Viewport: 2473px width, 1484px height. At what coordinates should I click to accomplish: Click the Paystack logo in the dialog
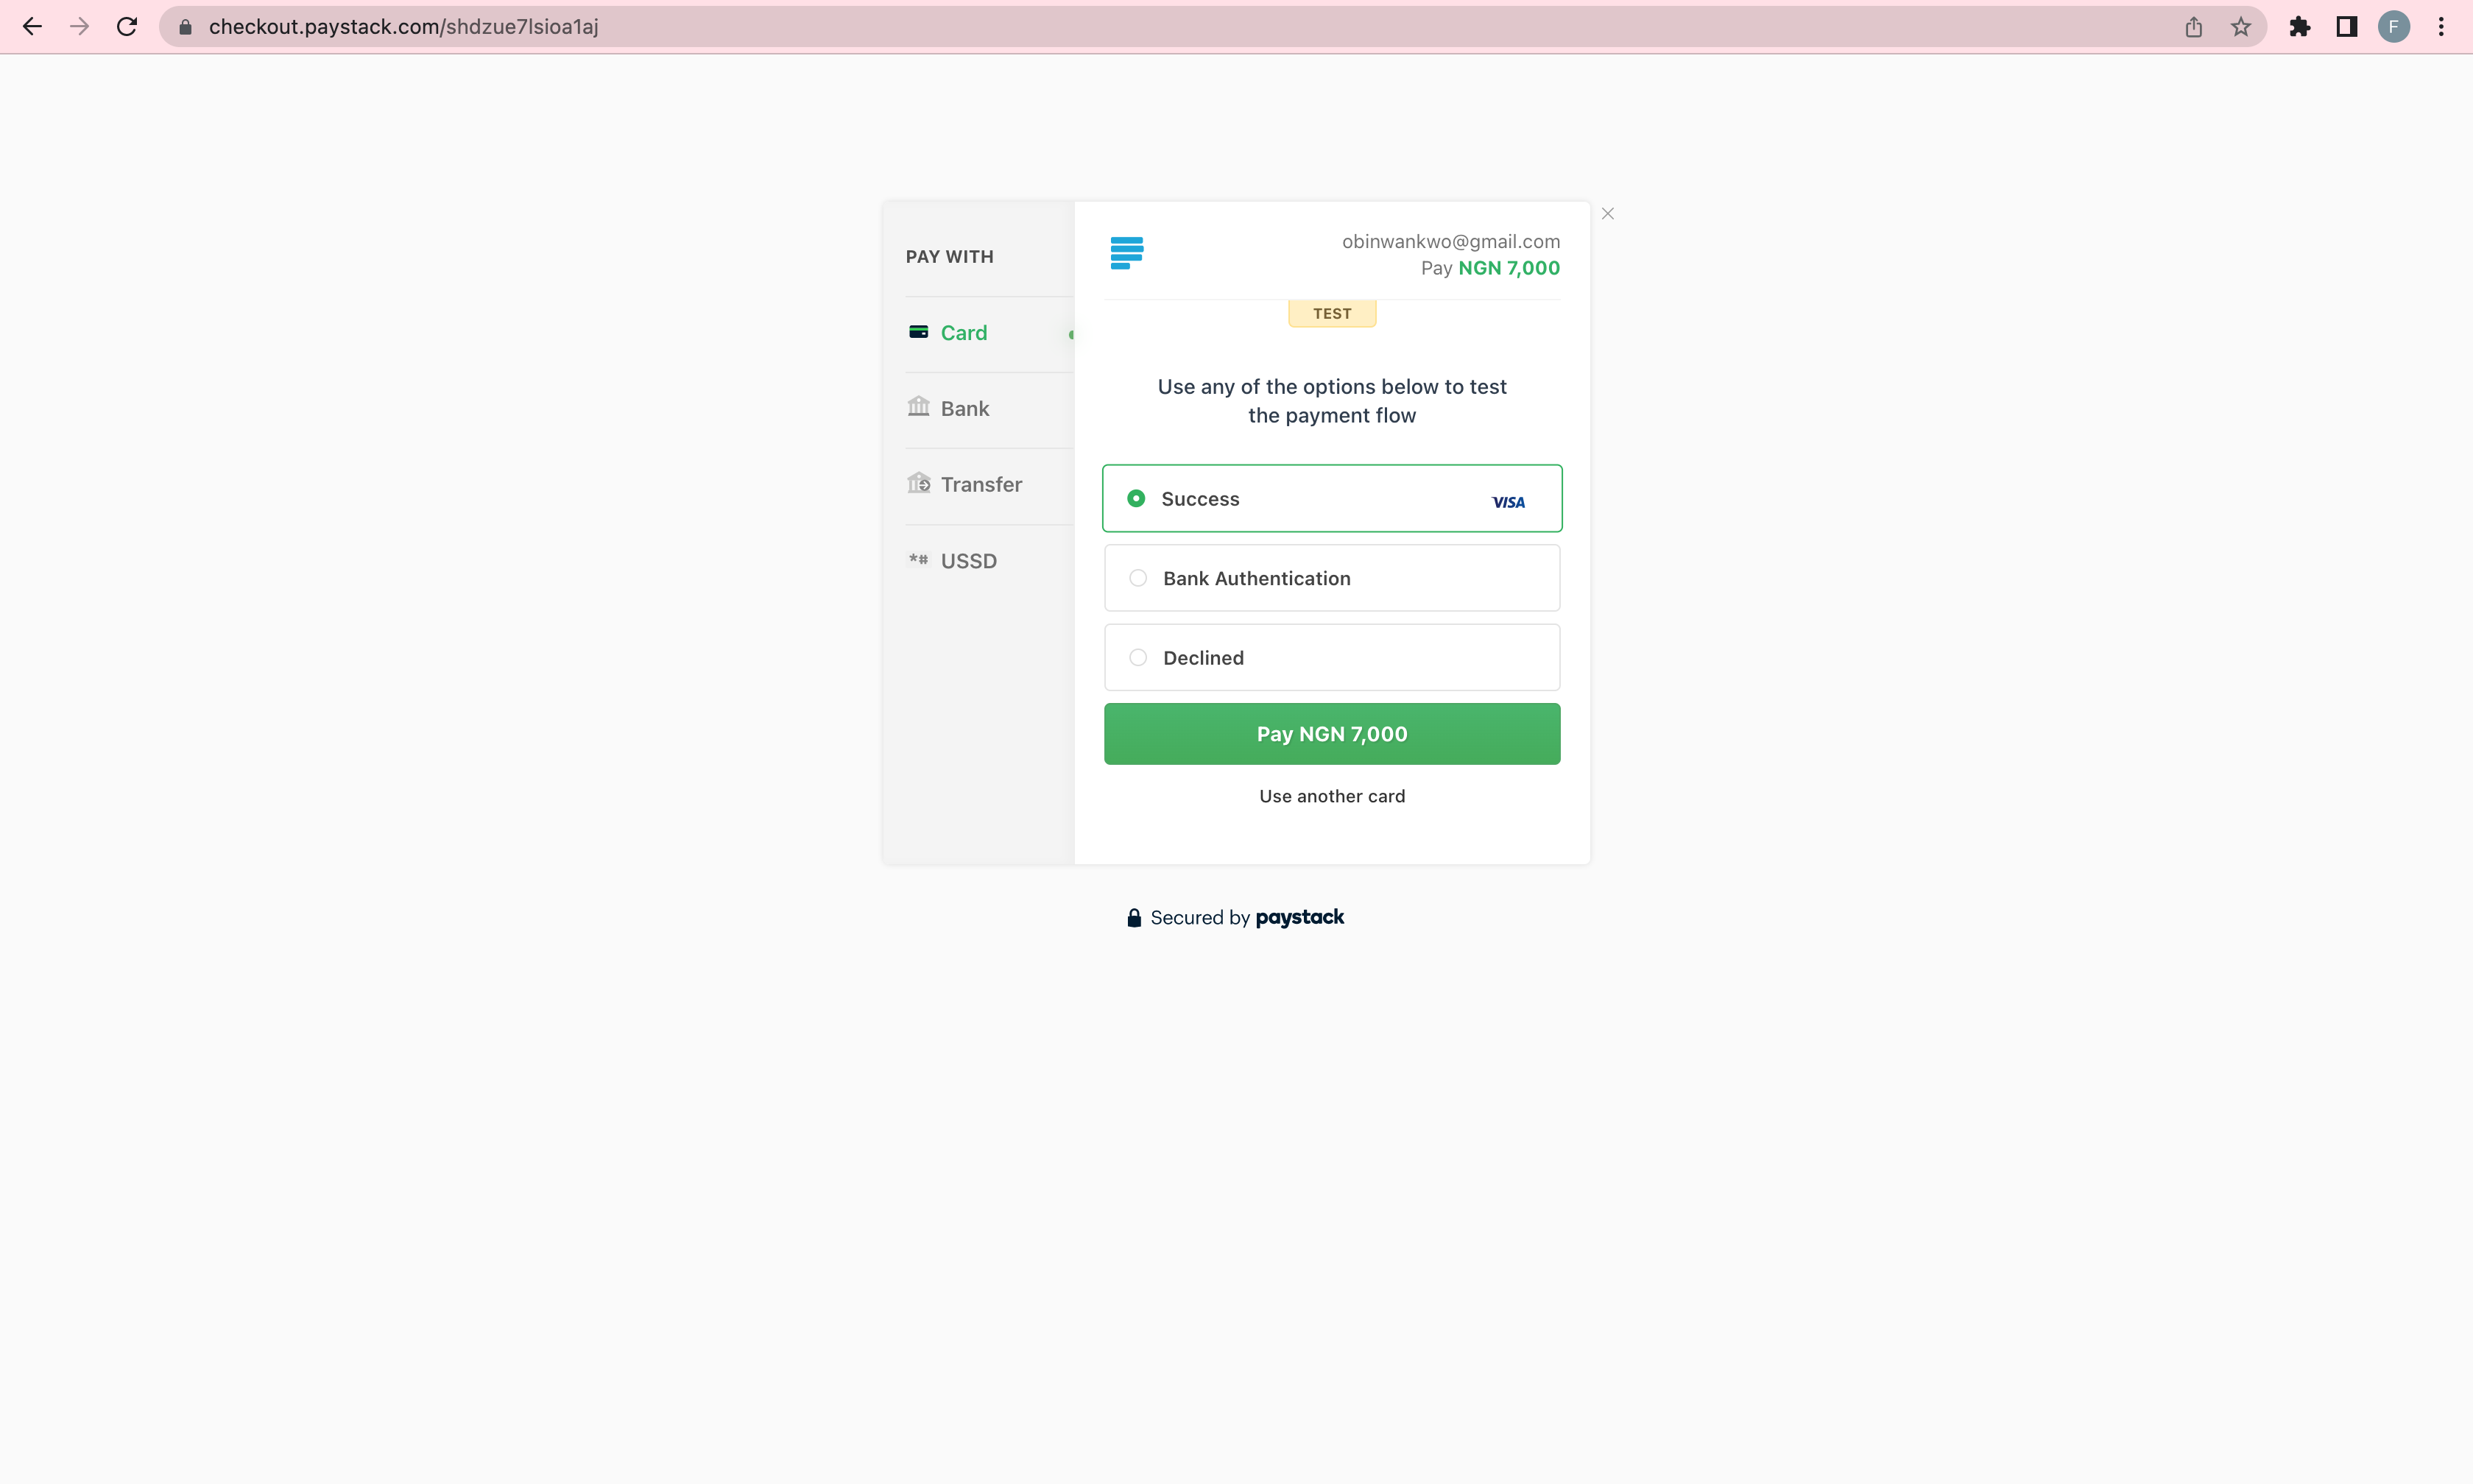(x=1126, y=252)
